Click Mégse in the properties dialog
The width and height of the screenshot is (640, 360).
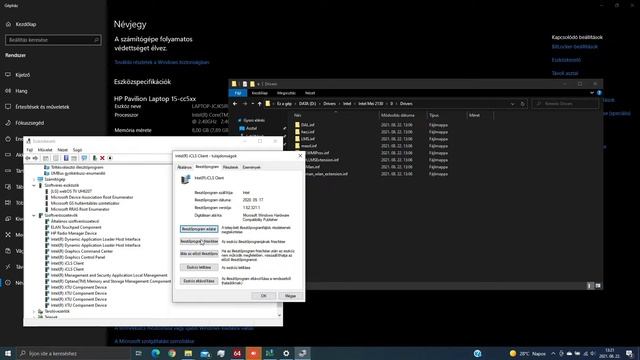click(x=291, y=296)
